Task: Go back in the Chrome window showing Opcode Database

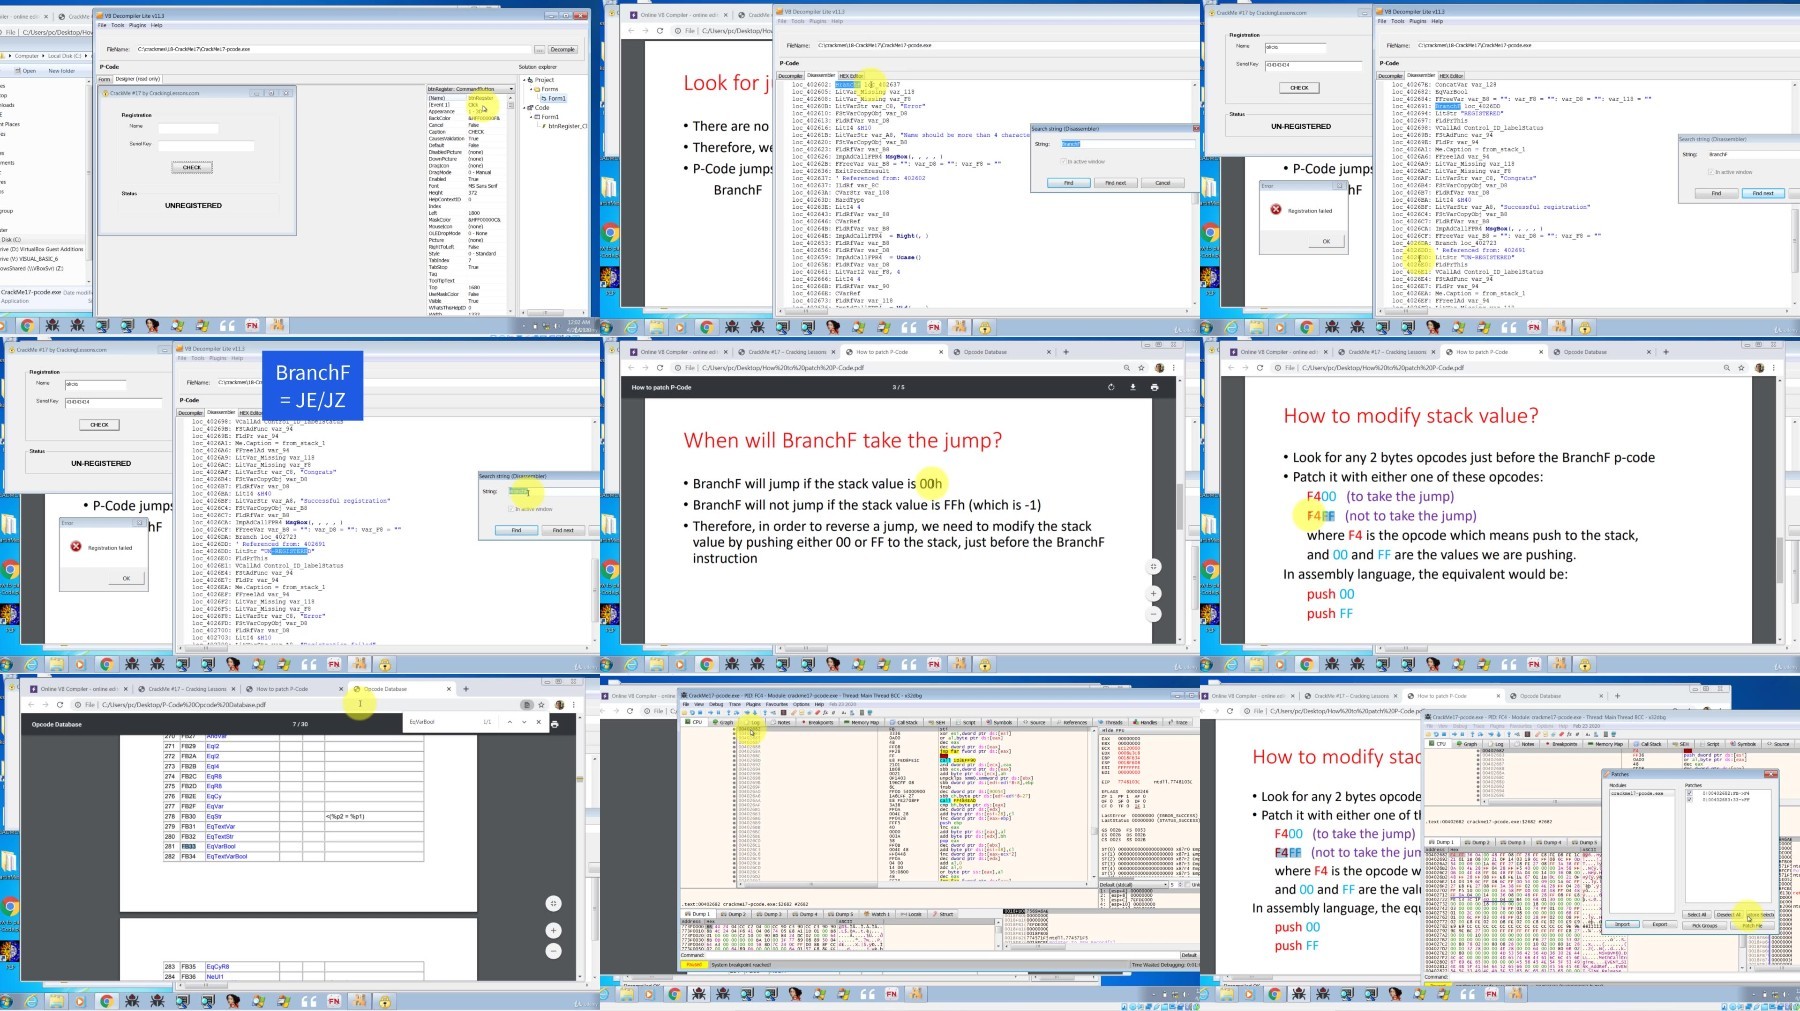Action: pyautogui.click(x=30, y=705)
